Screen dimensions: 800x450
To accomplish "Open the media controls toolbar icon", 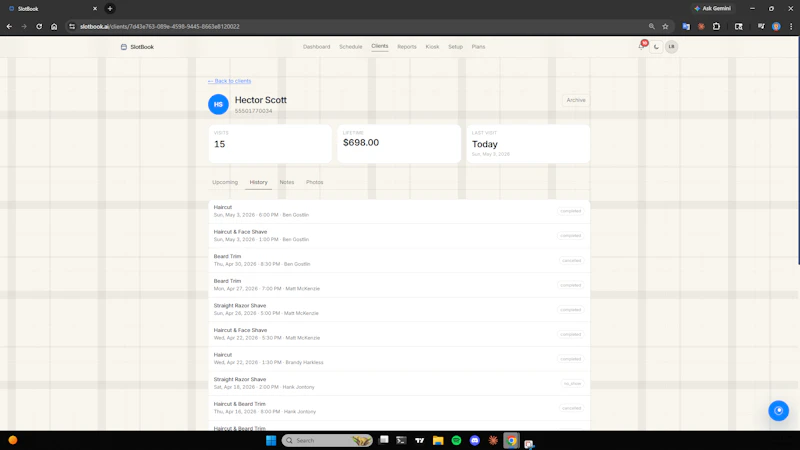I will pos(761,27).
